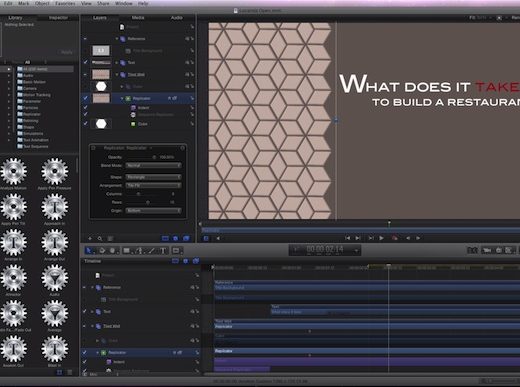Click the timecode display field
The image size is (520, 387).
point(325,250)
